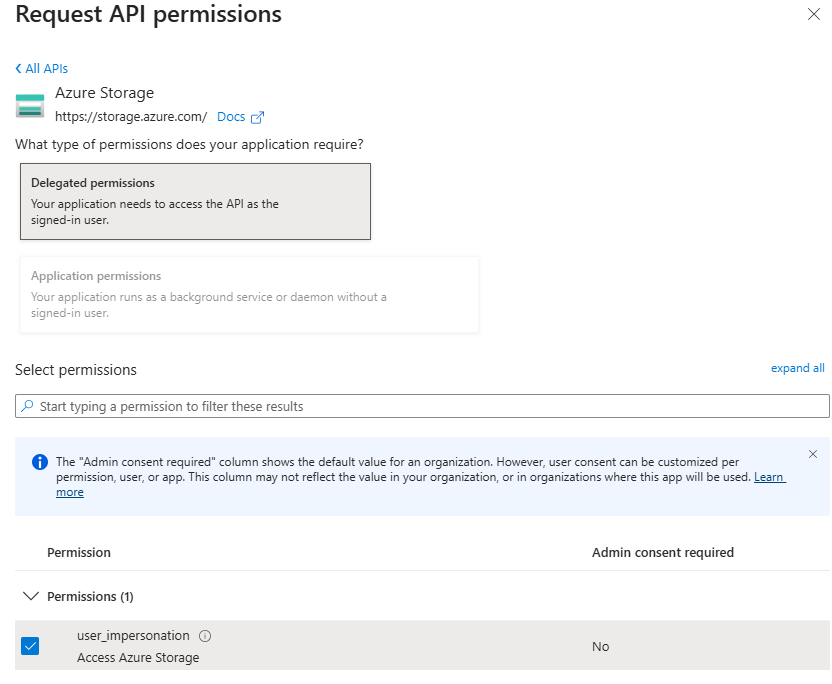
Task: Click the Azure Storage title text
Action: coord(105,93)
